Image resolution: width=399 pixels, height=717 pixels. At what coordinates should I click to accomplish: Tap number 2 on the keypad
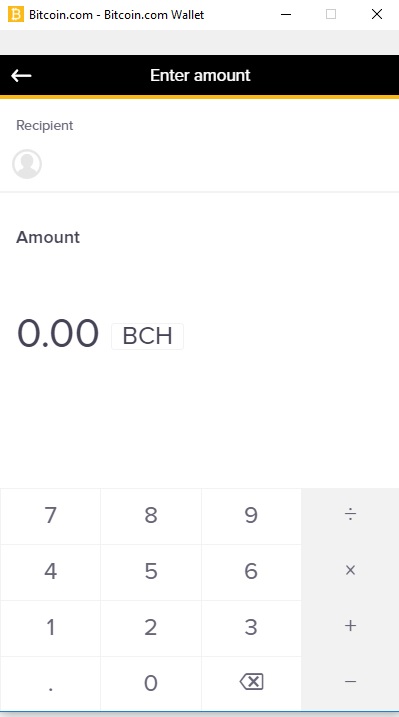tap(151, 627)
